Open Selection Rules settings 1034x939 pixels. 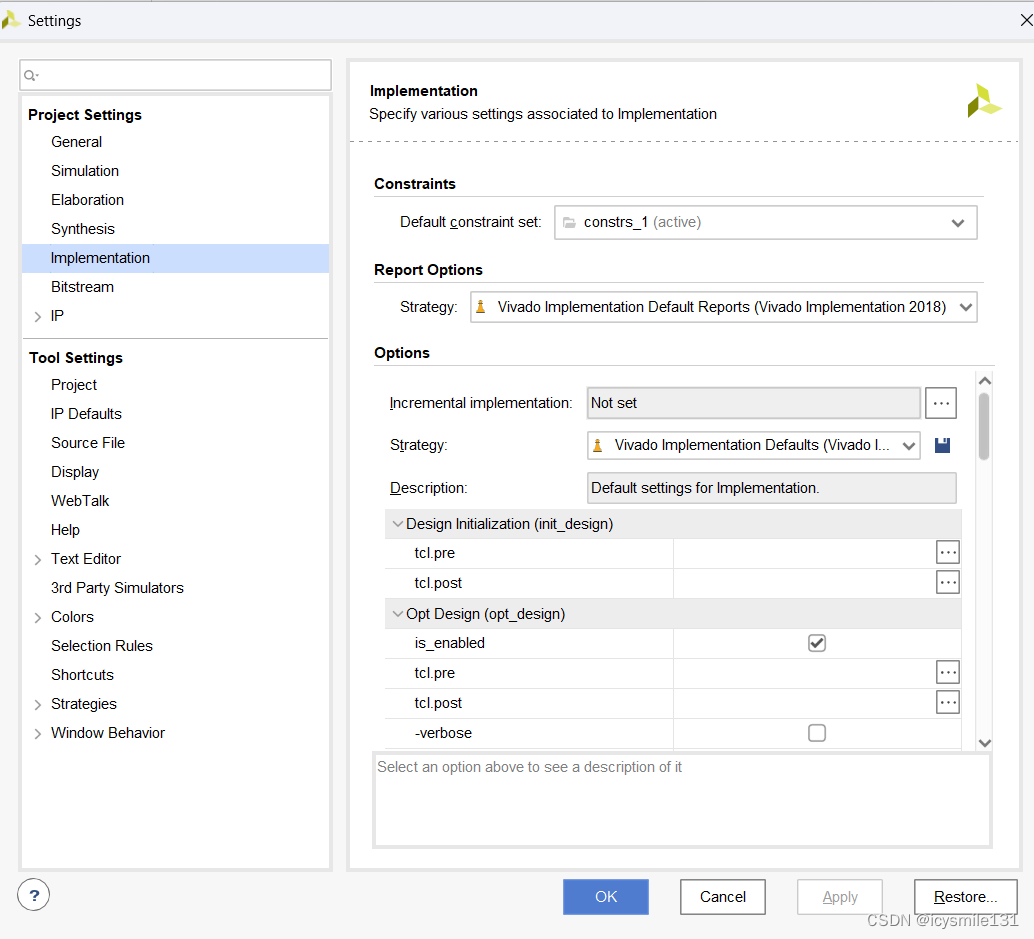point(102,646)
